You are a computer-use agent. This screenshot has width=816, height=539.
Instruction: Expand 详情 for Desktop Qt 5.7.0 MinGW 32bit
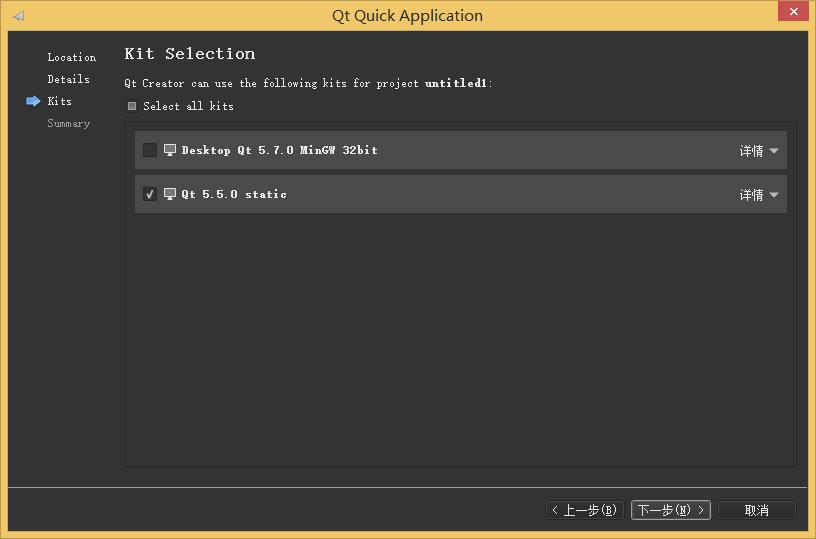point(759,151)
